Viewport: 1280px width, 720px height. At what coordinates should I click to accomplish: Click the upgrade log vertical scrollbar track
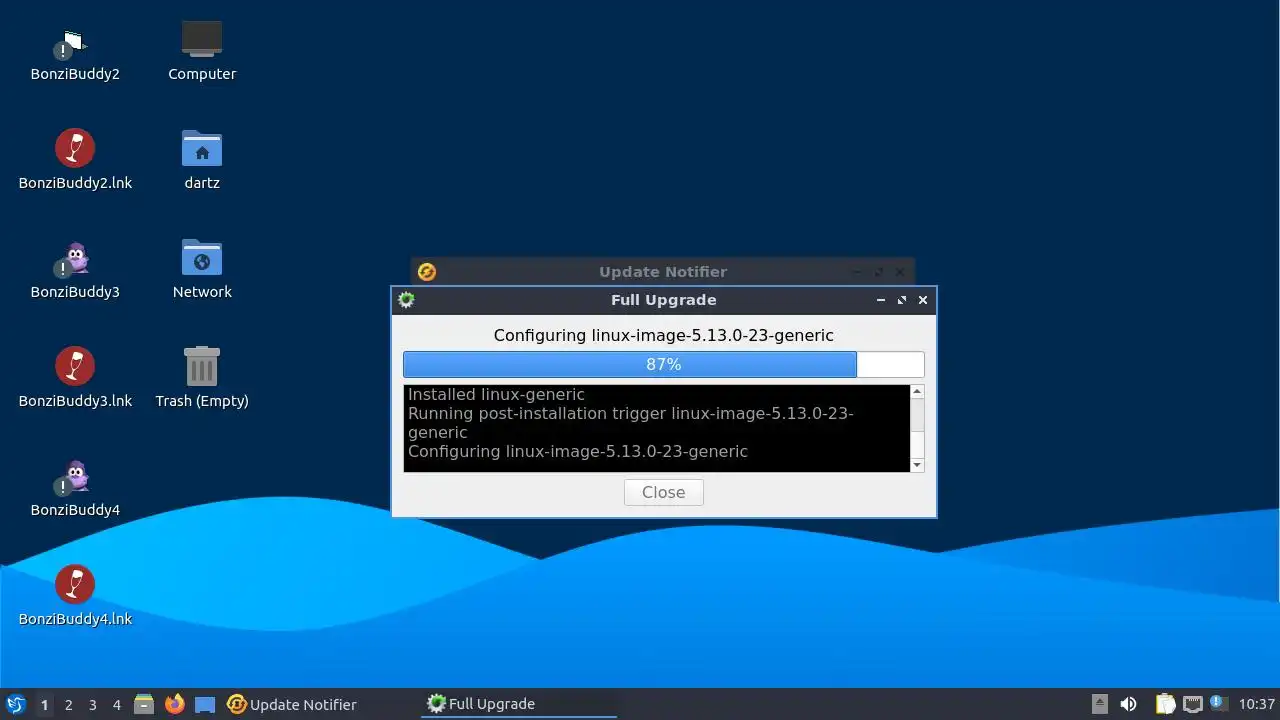tap(917, 429)
